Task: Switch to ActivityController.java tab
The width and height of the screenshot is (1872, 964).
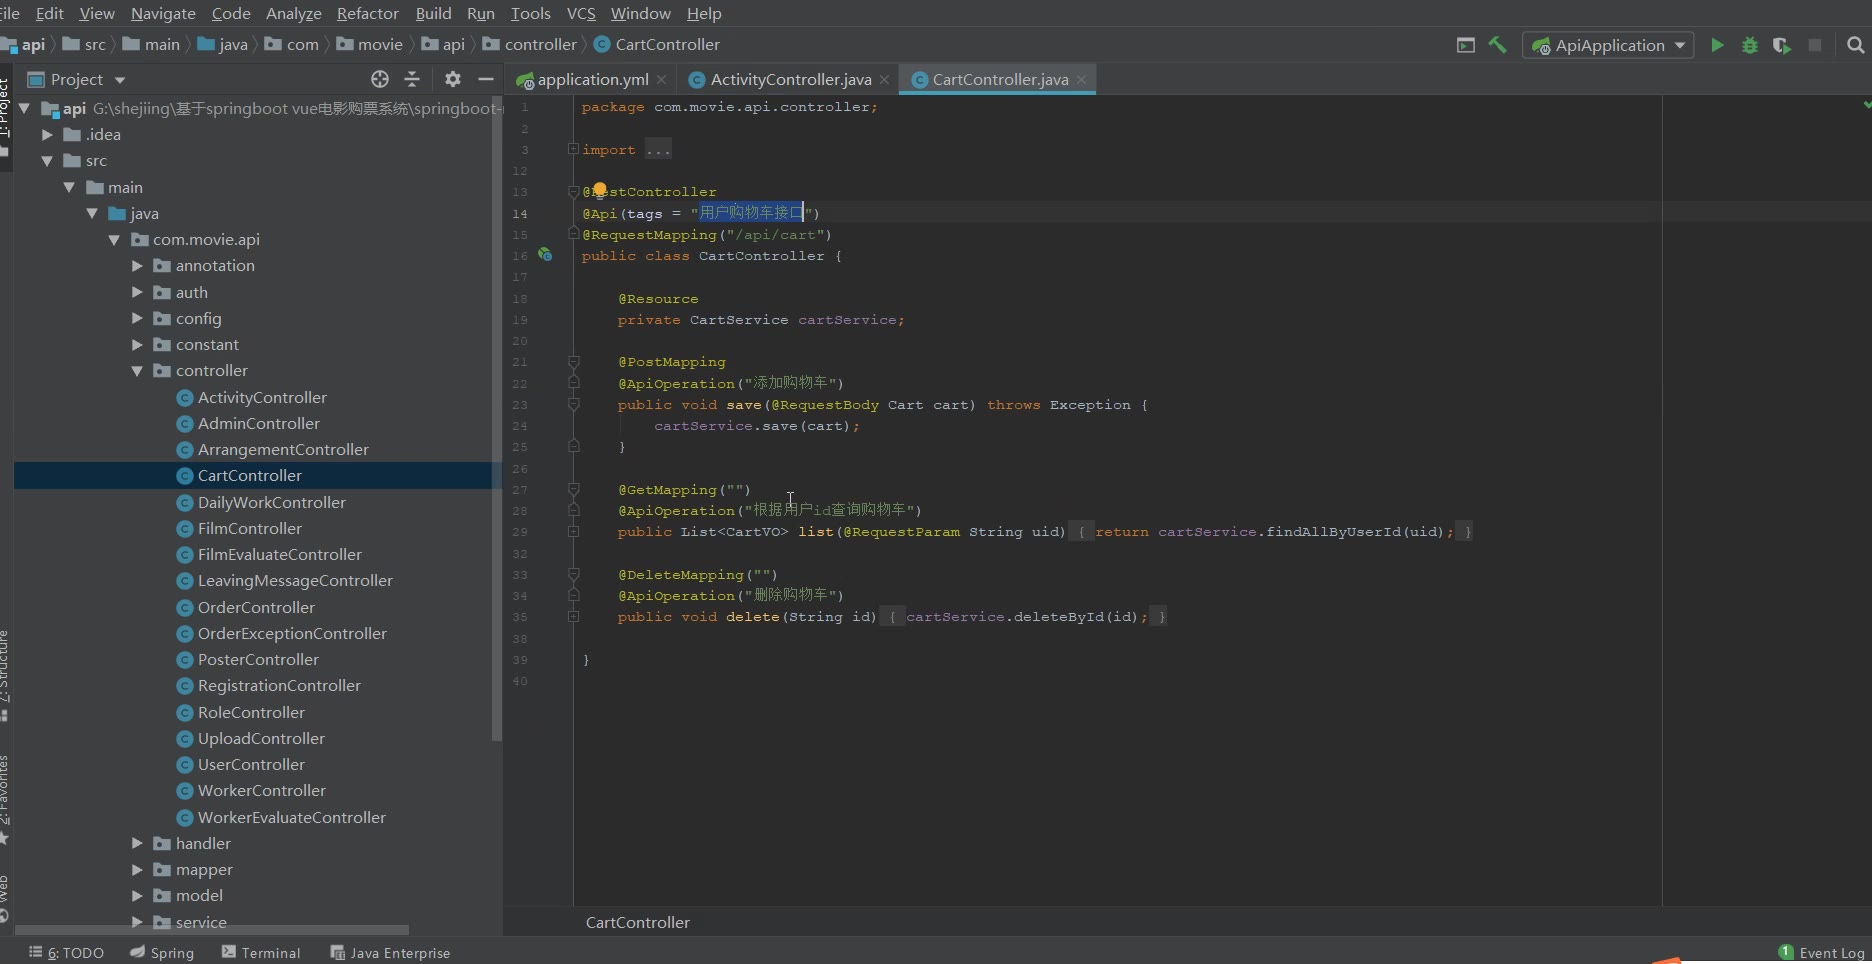Action: (789, 79)
